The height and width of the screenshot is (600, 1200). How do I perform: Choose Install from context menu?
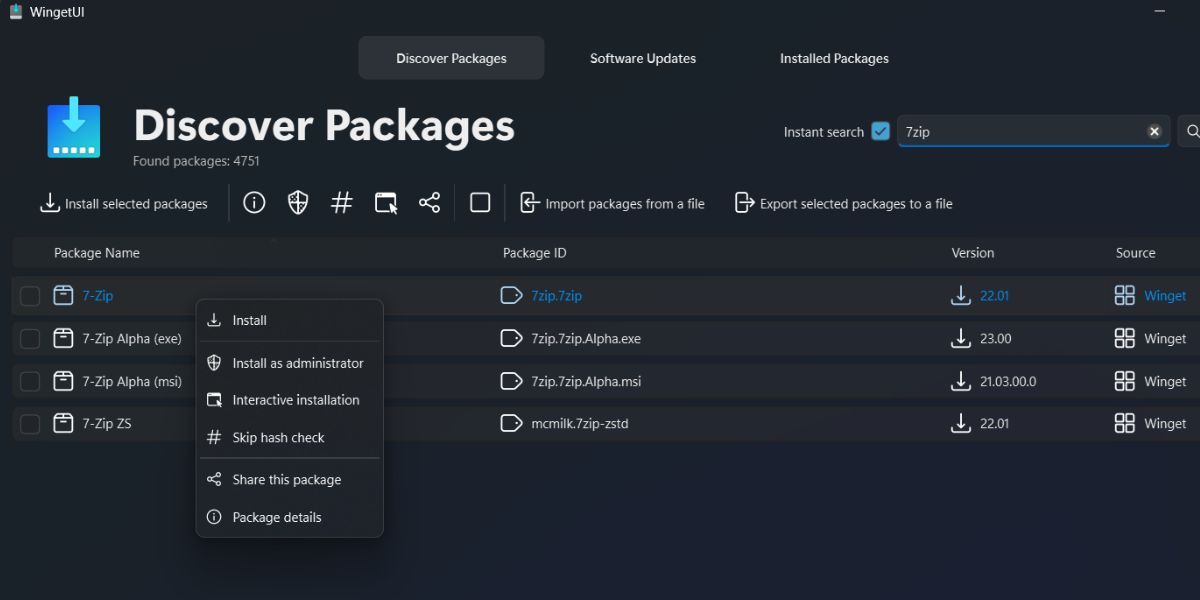pos(289,320)
